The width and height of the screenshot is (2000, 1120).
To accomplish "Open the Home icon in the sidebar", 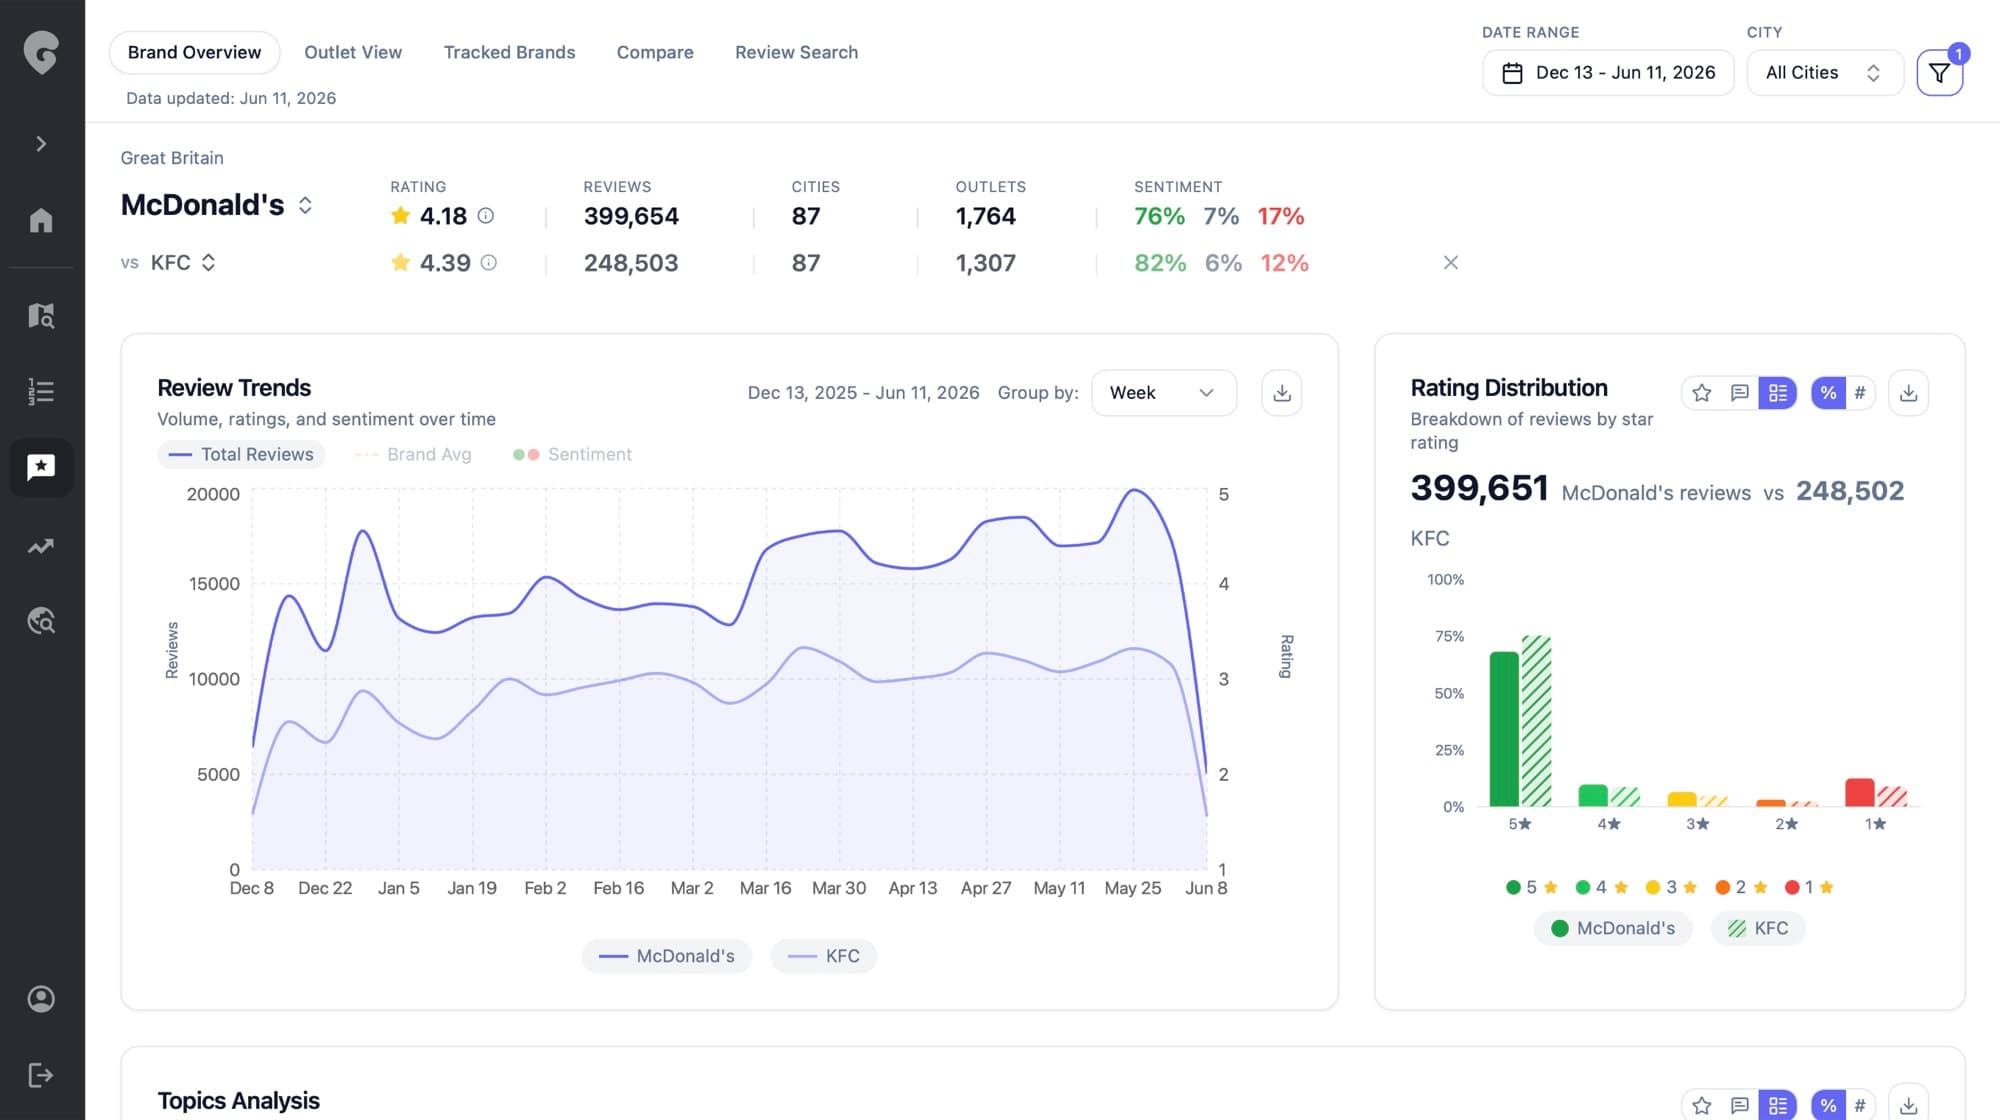I will pos(41,220).
